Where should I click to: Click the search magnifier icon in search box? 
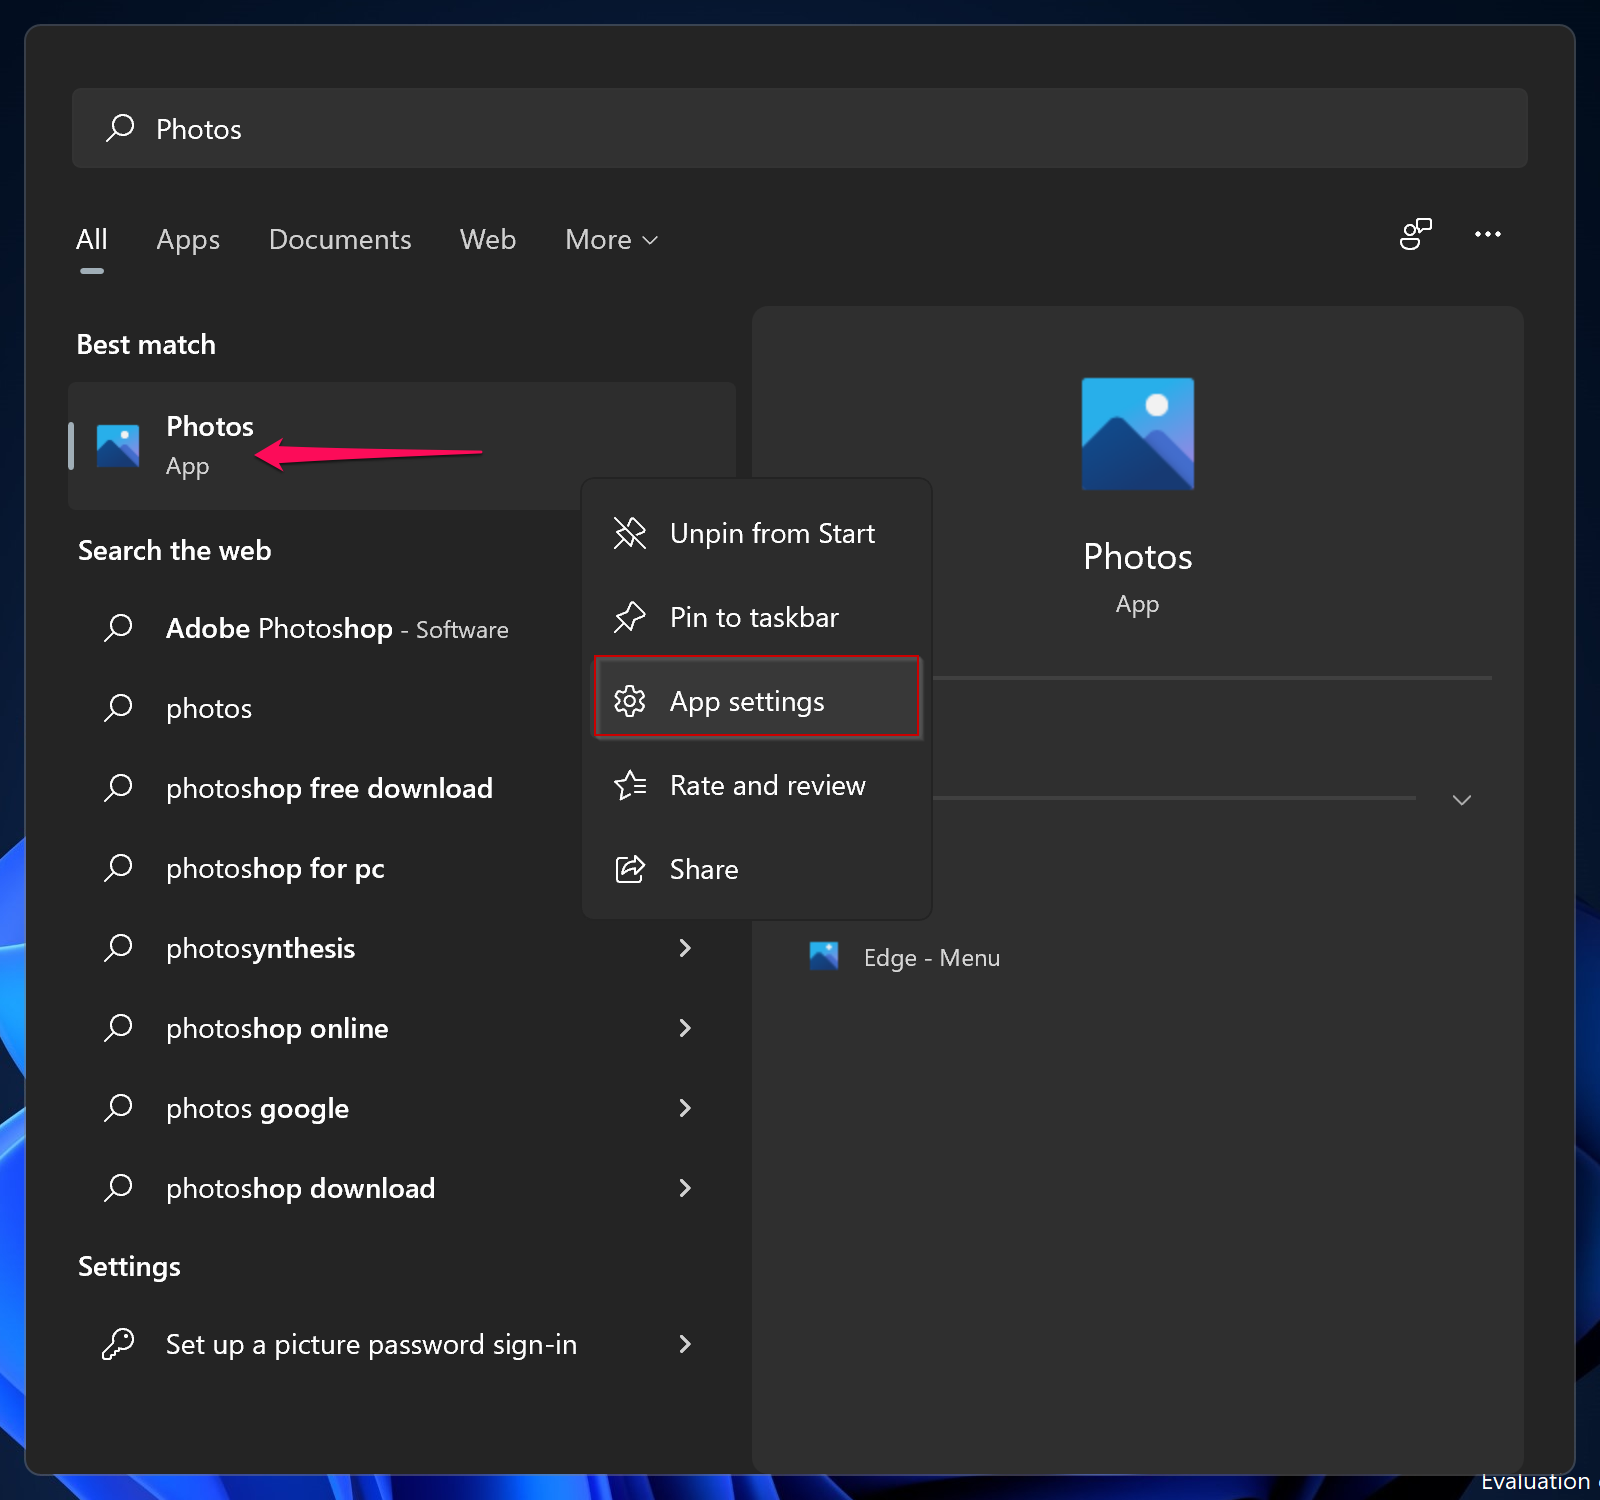pos(121,127)
